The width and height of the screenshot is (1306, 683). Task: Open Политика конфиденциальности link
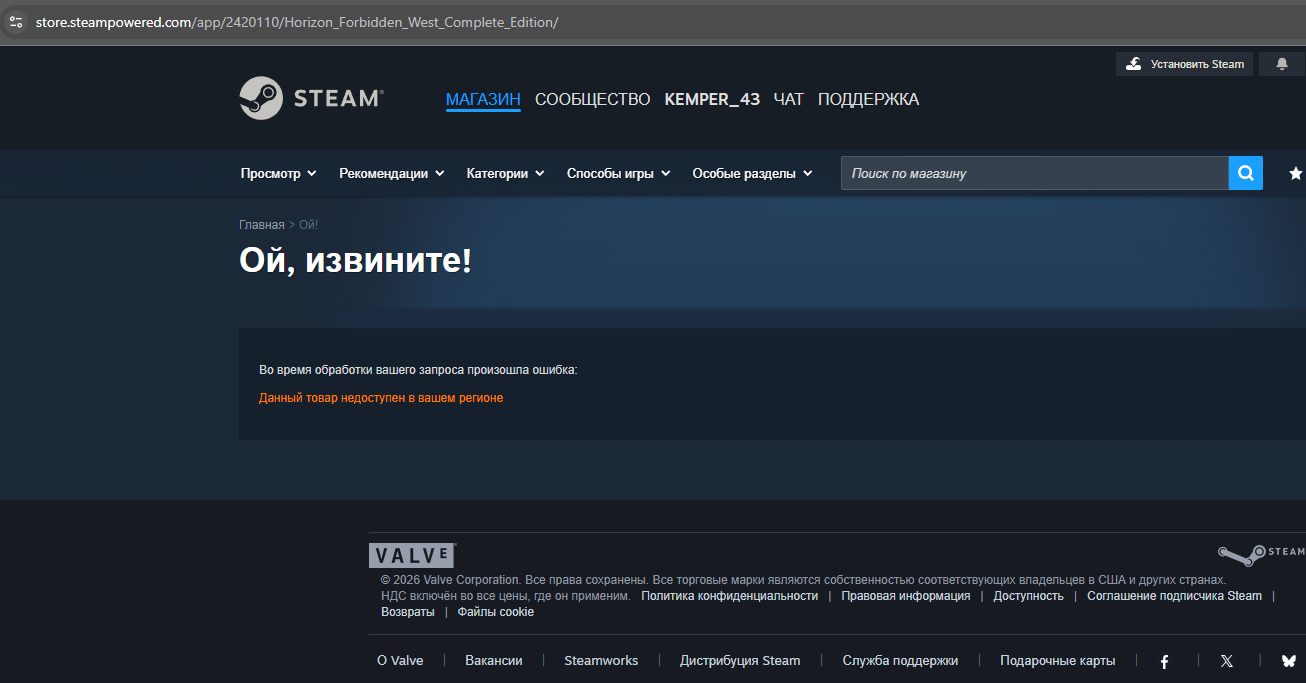729,596
